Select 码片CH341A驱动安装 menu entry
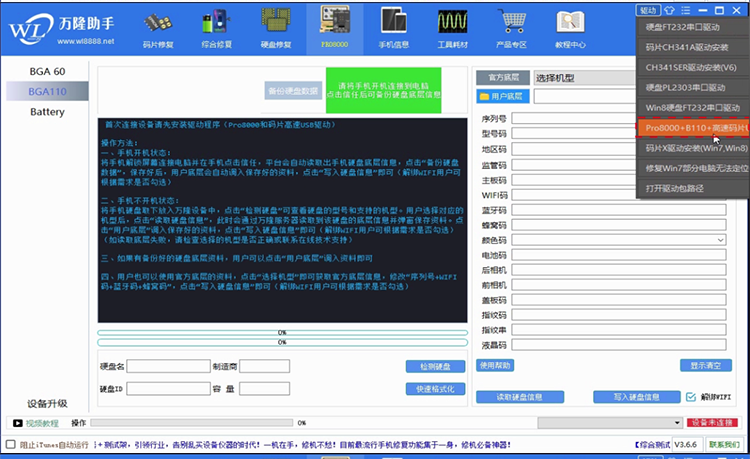 coord(693,47)
